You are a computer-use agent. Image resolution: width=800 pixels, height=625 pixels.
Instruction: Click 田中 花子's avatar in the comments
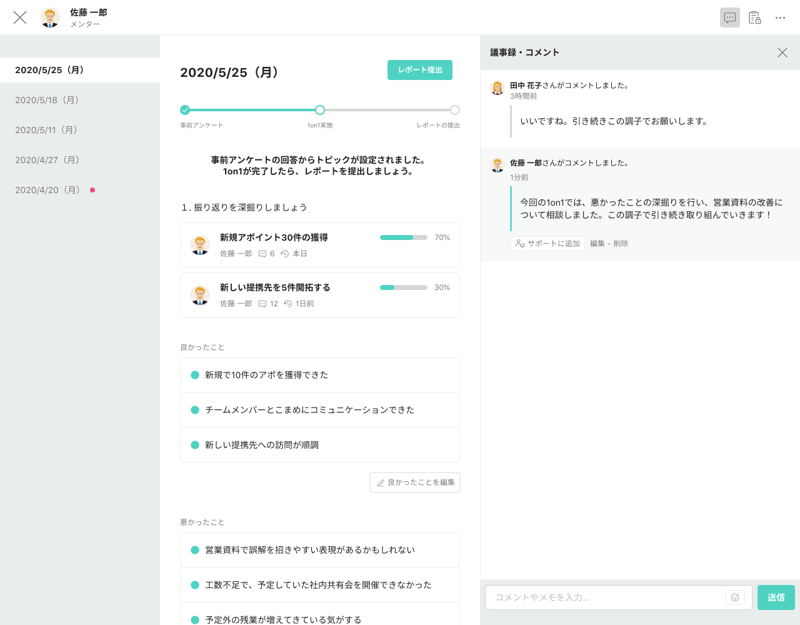coord(497,88)
